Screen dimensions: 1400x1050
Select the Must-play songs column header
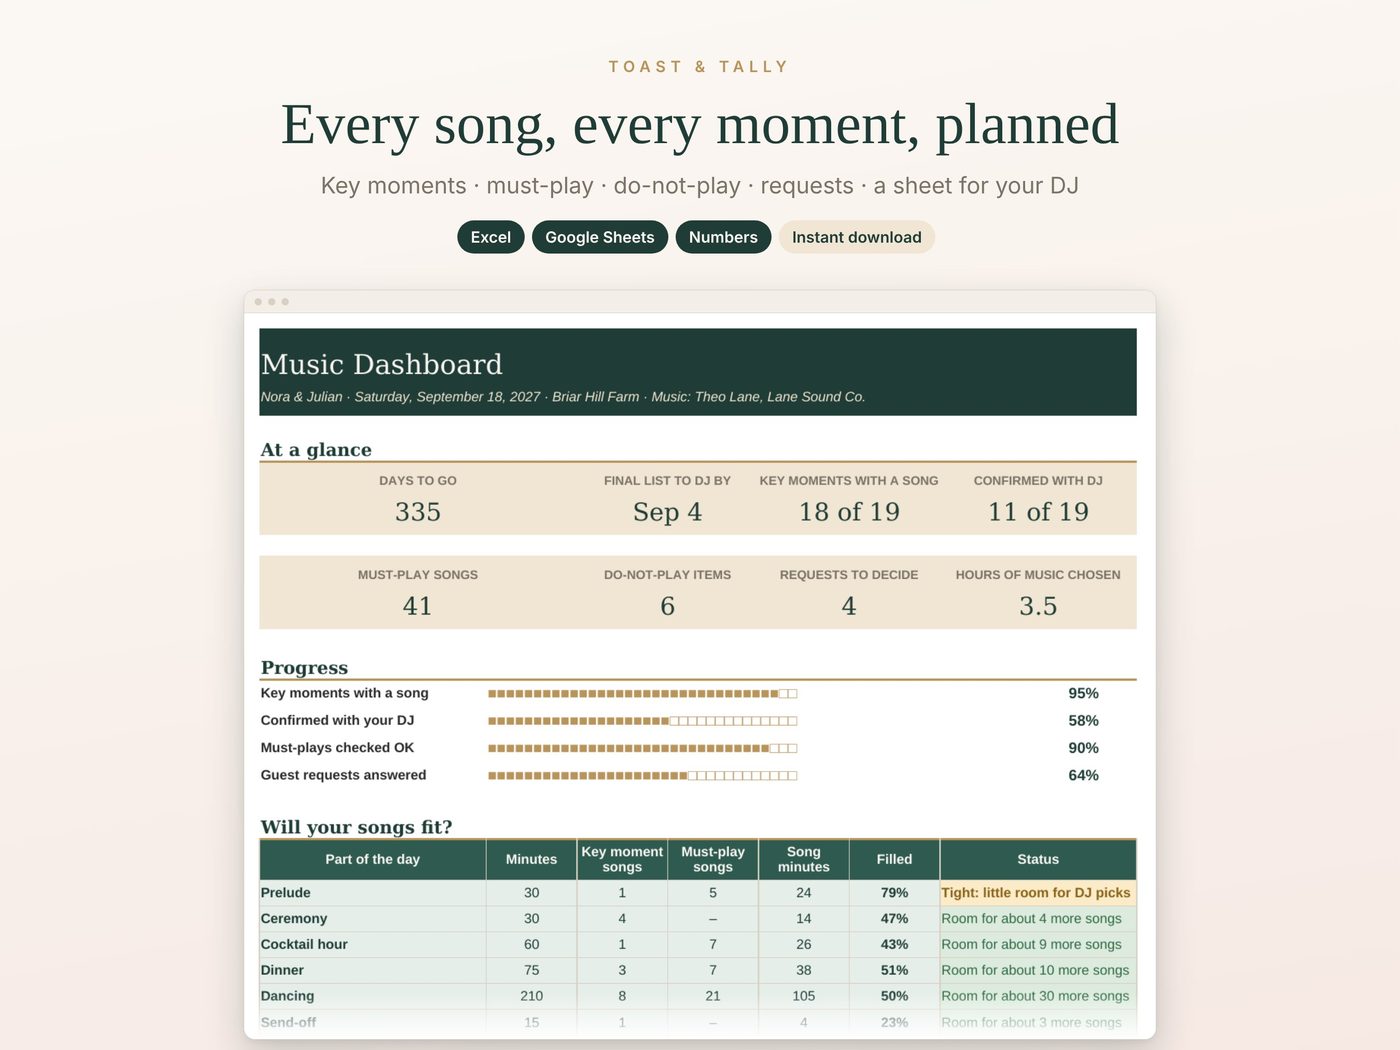tap(713, 859)
